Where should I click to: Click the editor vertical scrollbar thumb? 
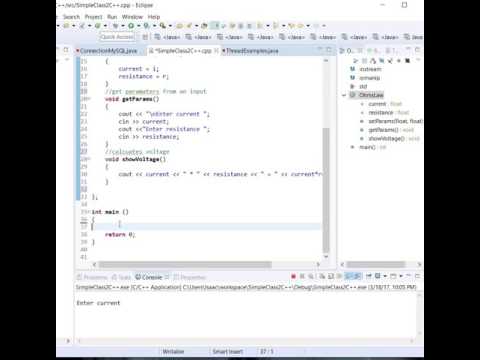[x=326, y=190]
